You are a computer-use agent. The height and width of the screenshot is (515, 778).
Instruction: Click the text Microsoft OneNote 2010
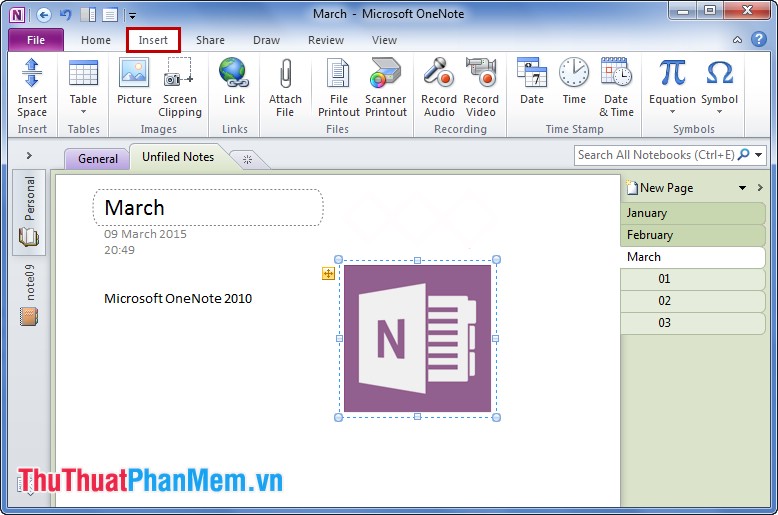[178, 298]
